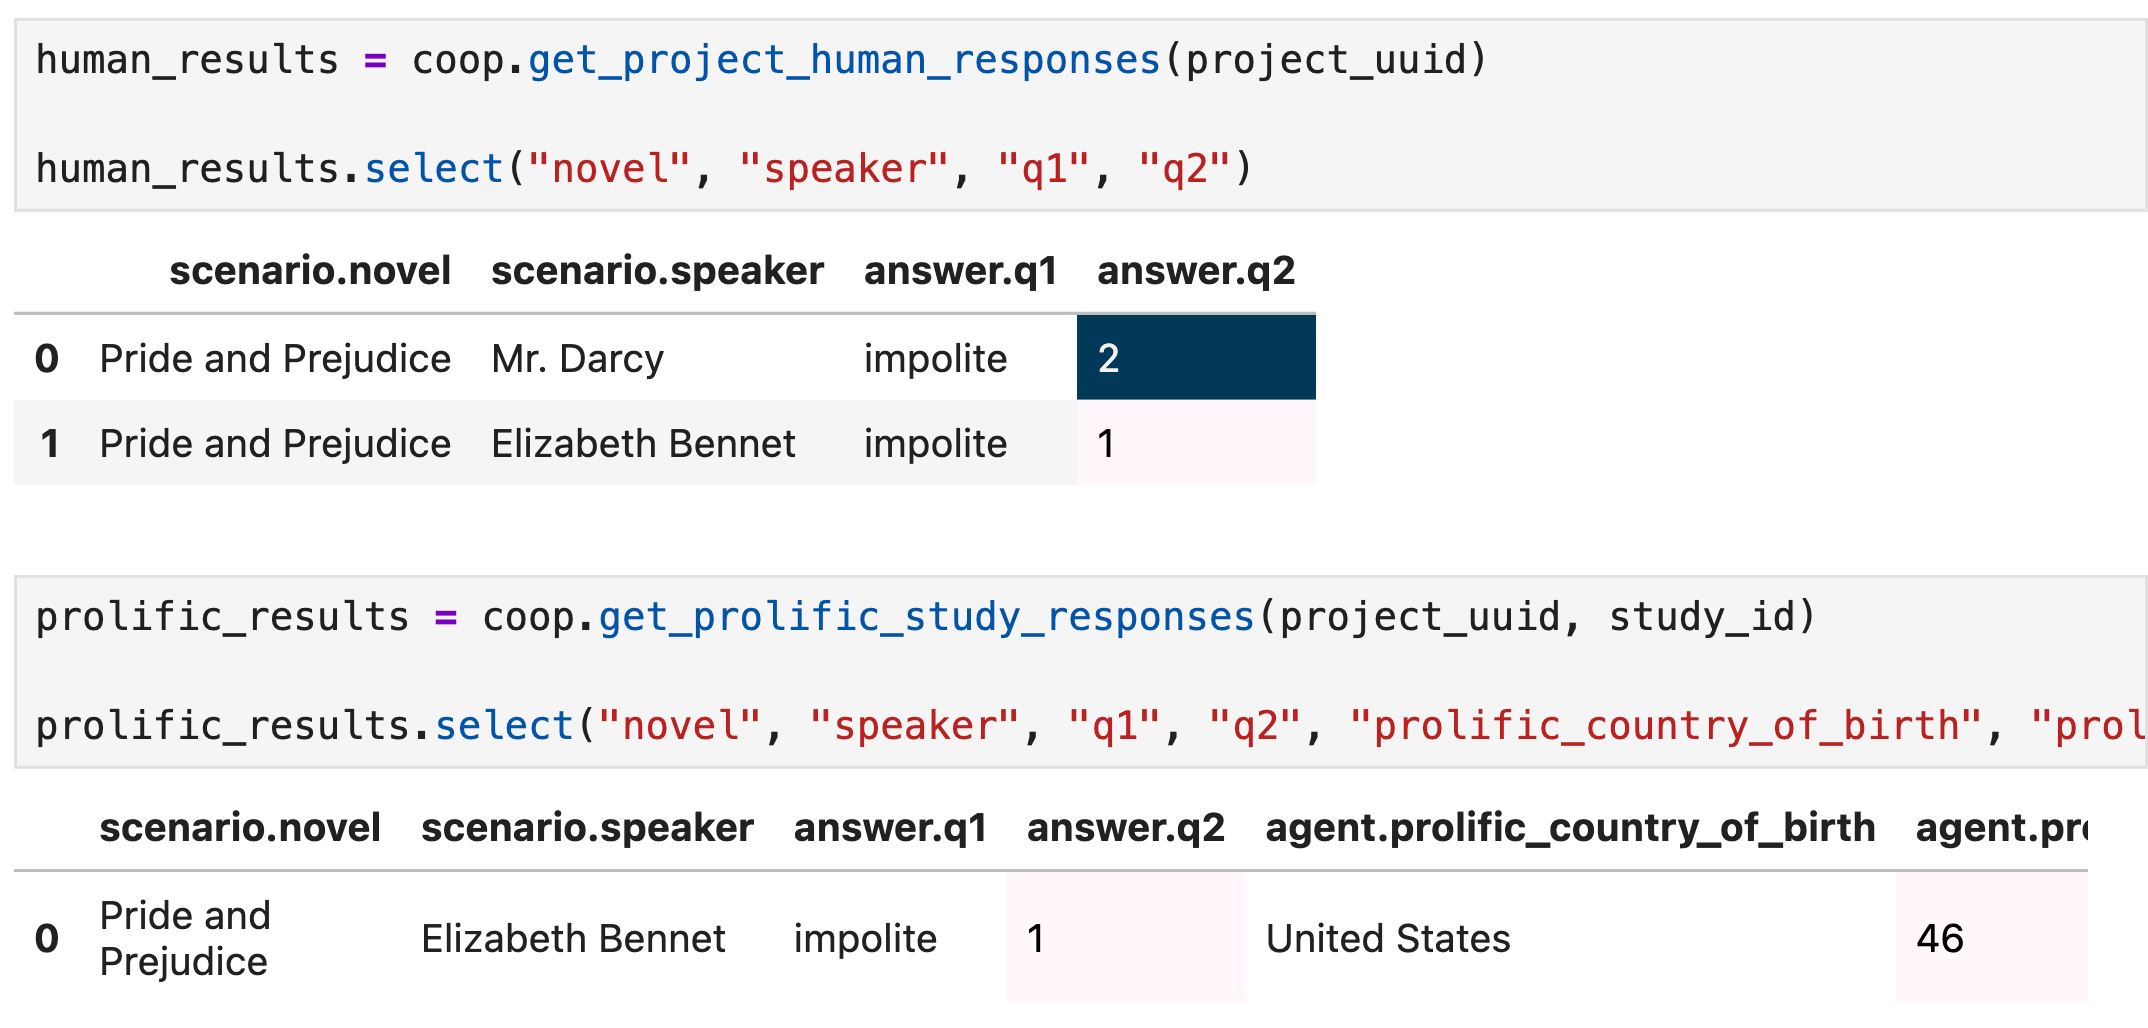Click scenario.novel header in prolific table
The image size is (2148, 1028).
[240, 828]
